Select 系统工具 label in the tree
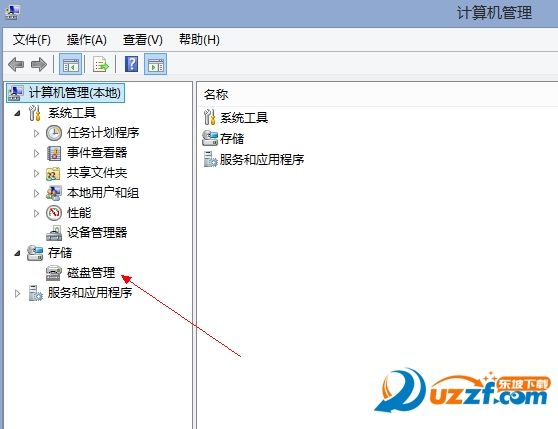558x429 pixels. 72,113
